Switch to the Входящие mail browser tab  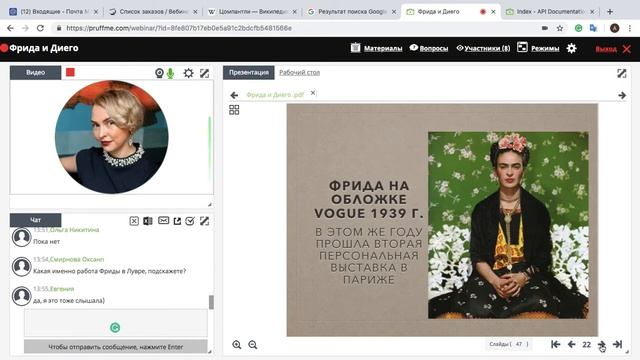coord(54,12)
